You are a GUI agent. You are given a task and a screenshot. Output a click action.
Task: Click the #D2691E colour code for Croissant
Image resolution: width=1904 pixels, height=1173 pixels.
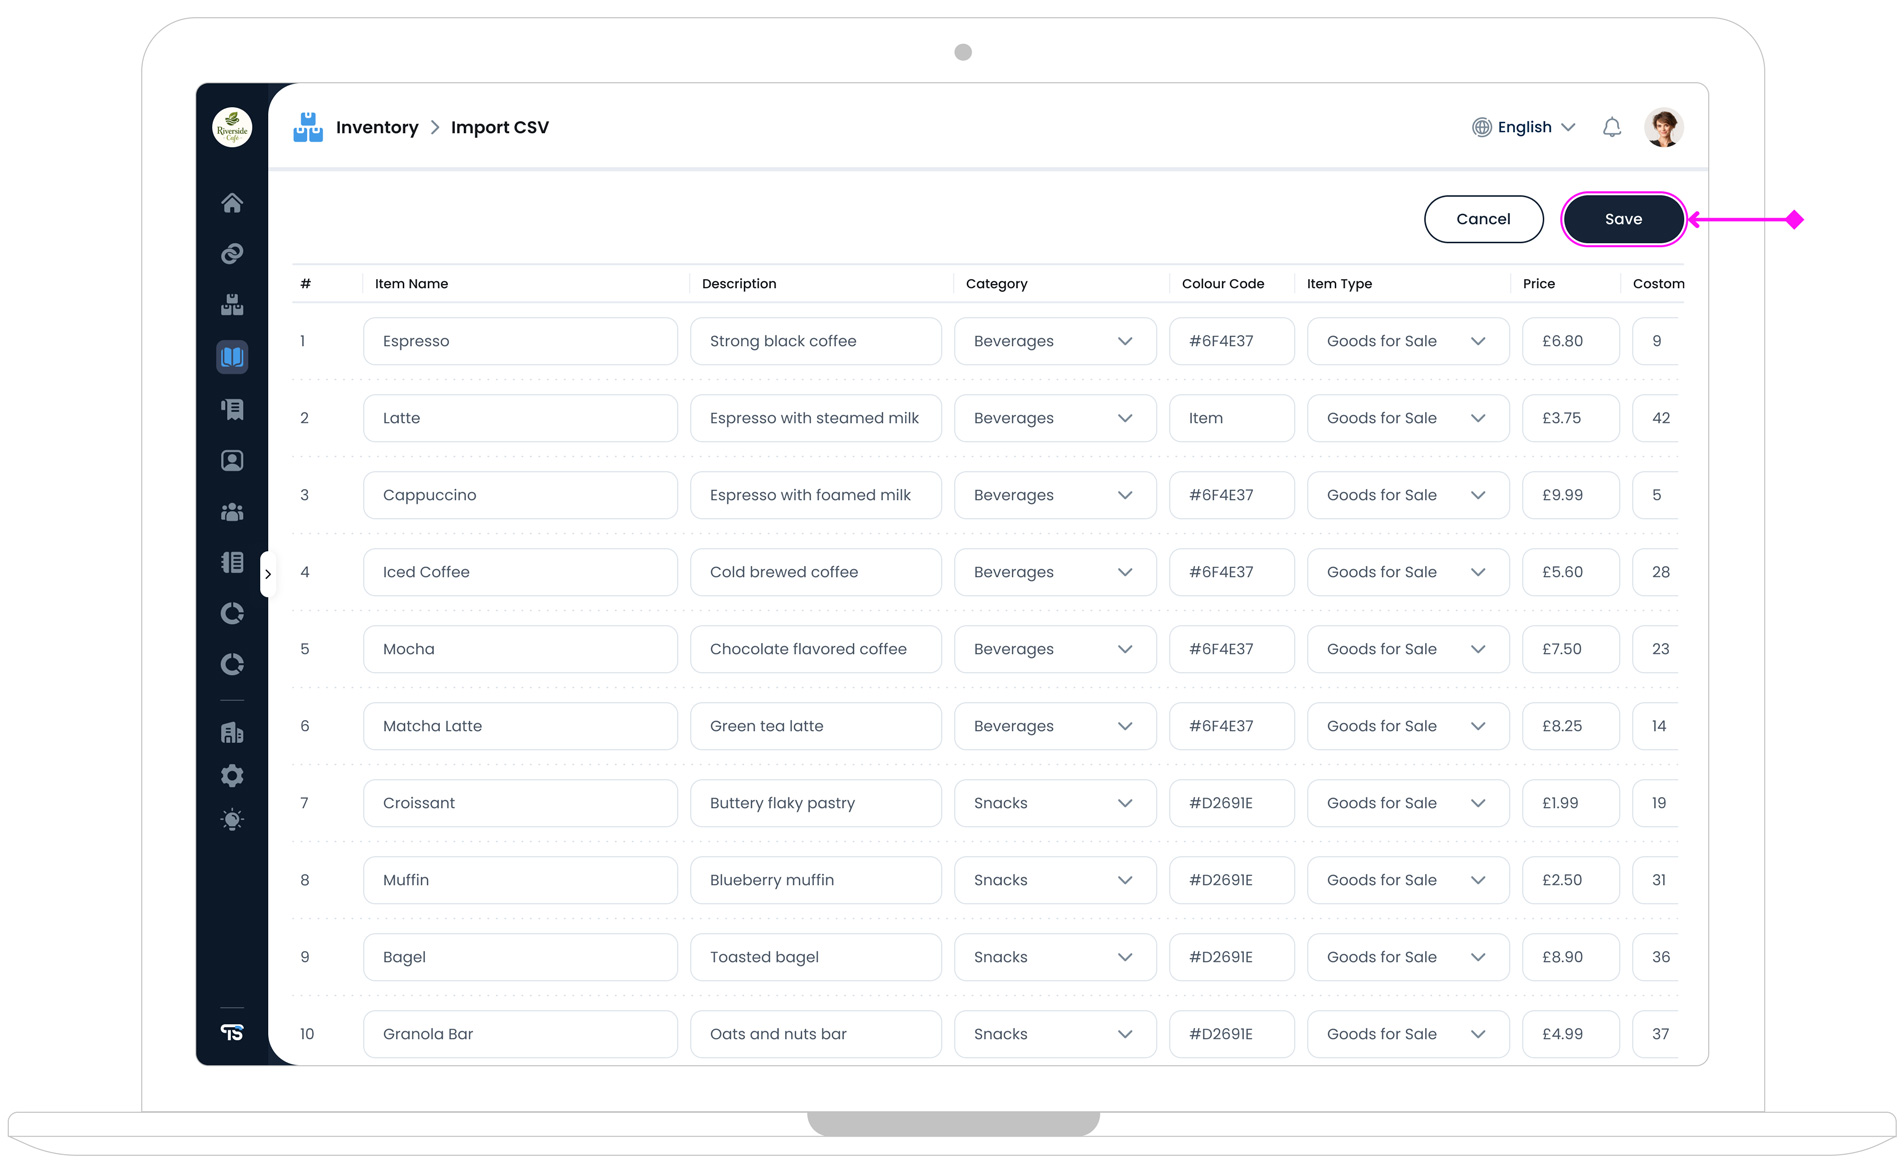(x=1231, y=803)
